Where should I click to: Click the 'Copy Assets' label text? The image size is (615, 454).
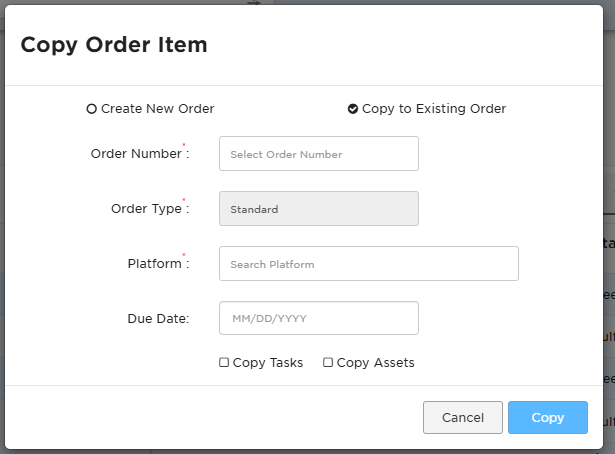[376, 363]
